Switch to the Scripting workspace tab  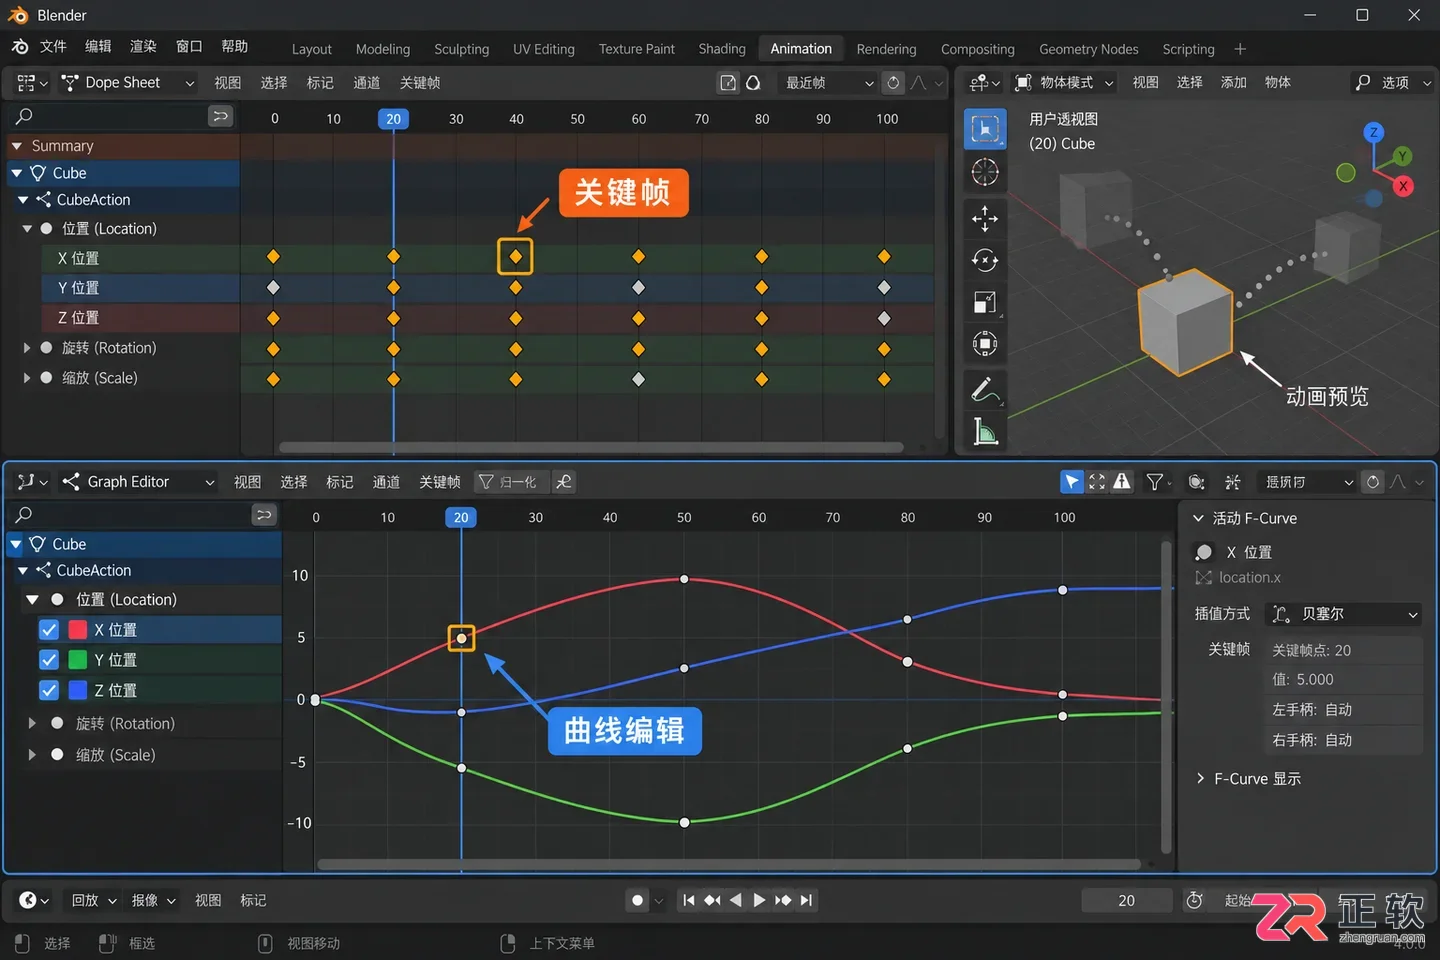click(x=1188, y=49)
